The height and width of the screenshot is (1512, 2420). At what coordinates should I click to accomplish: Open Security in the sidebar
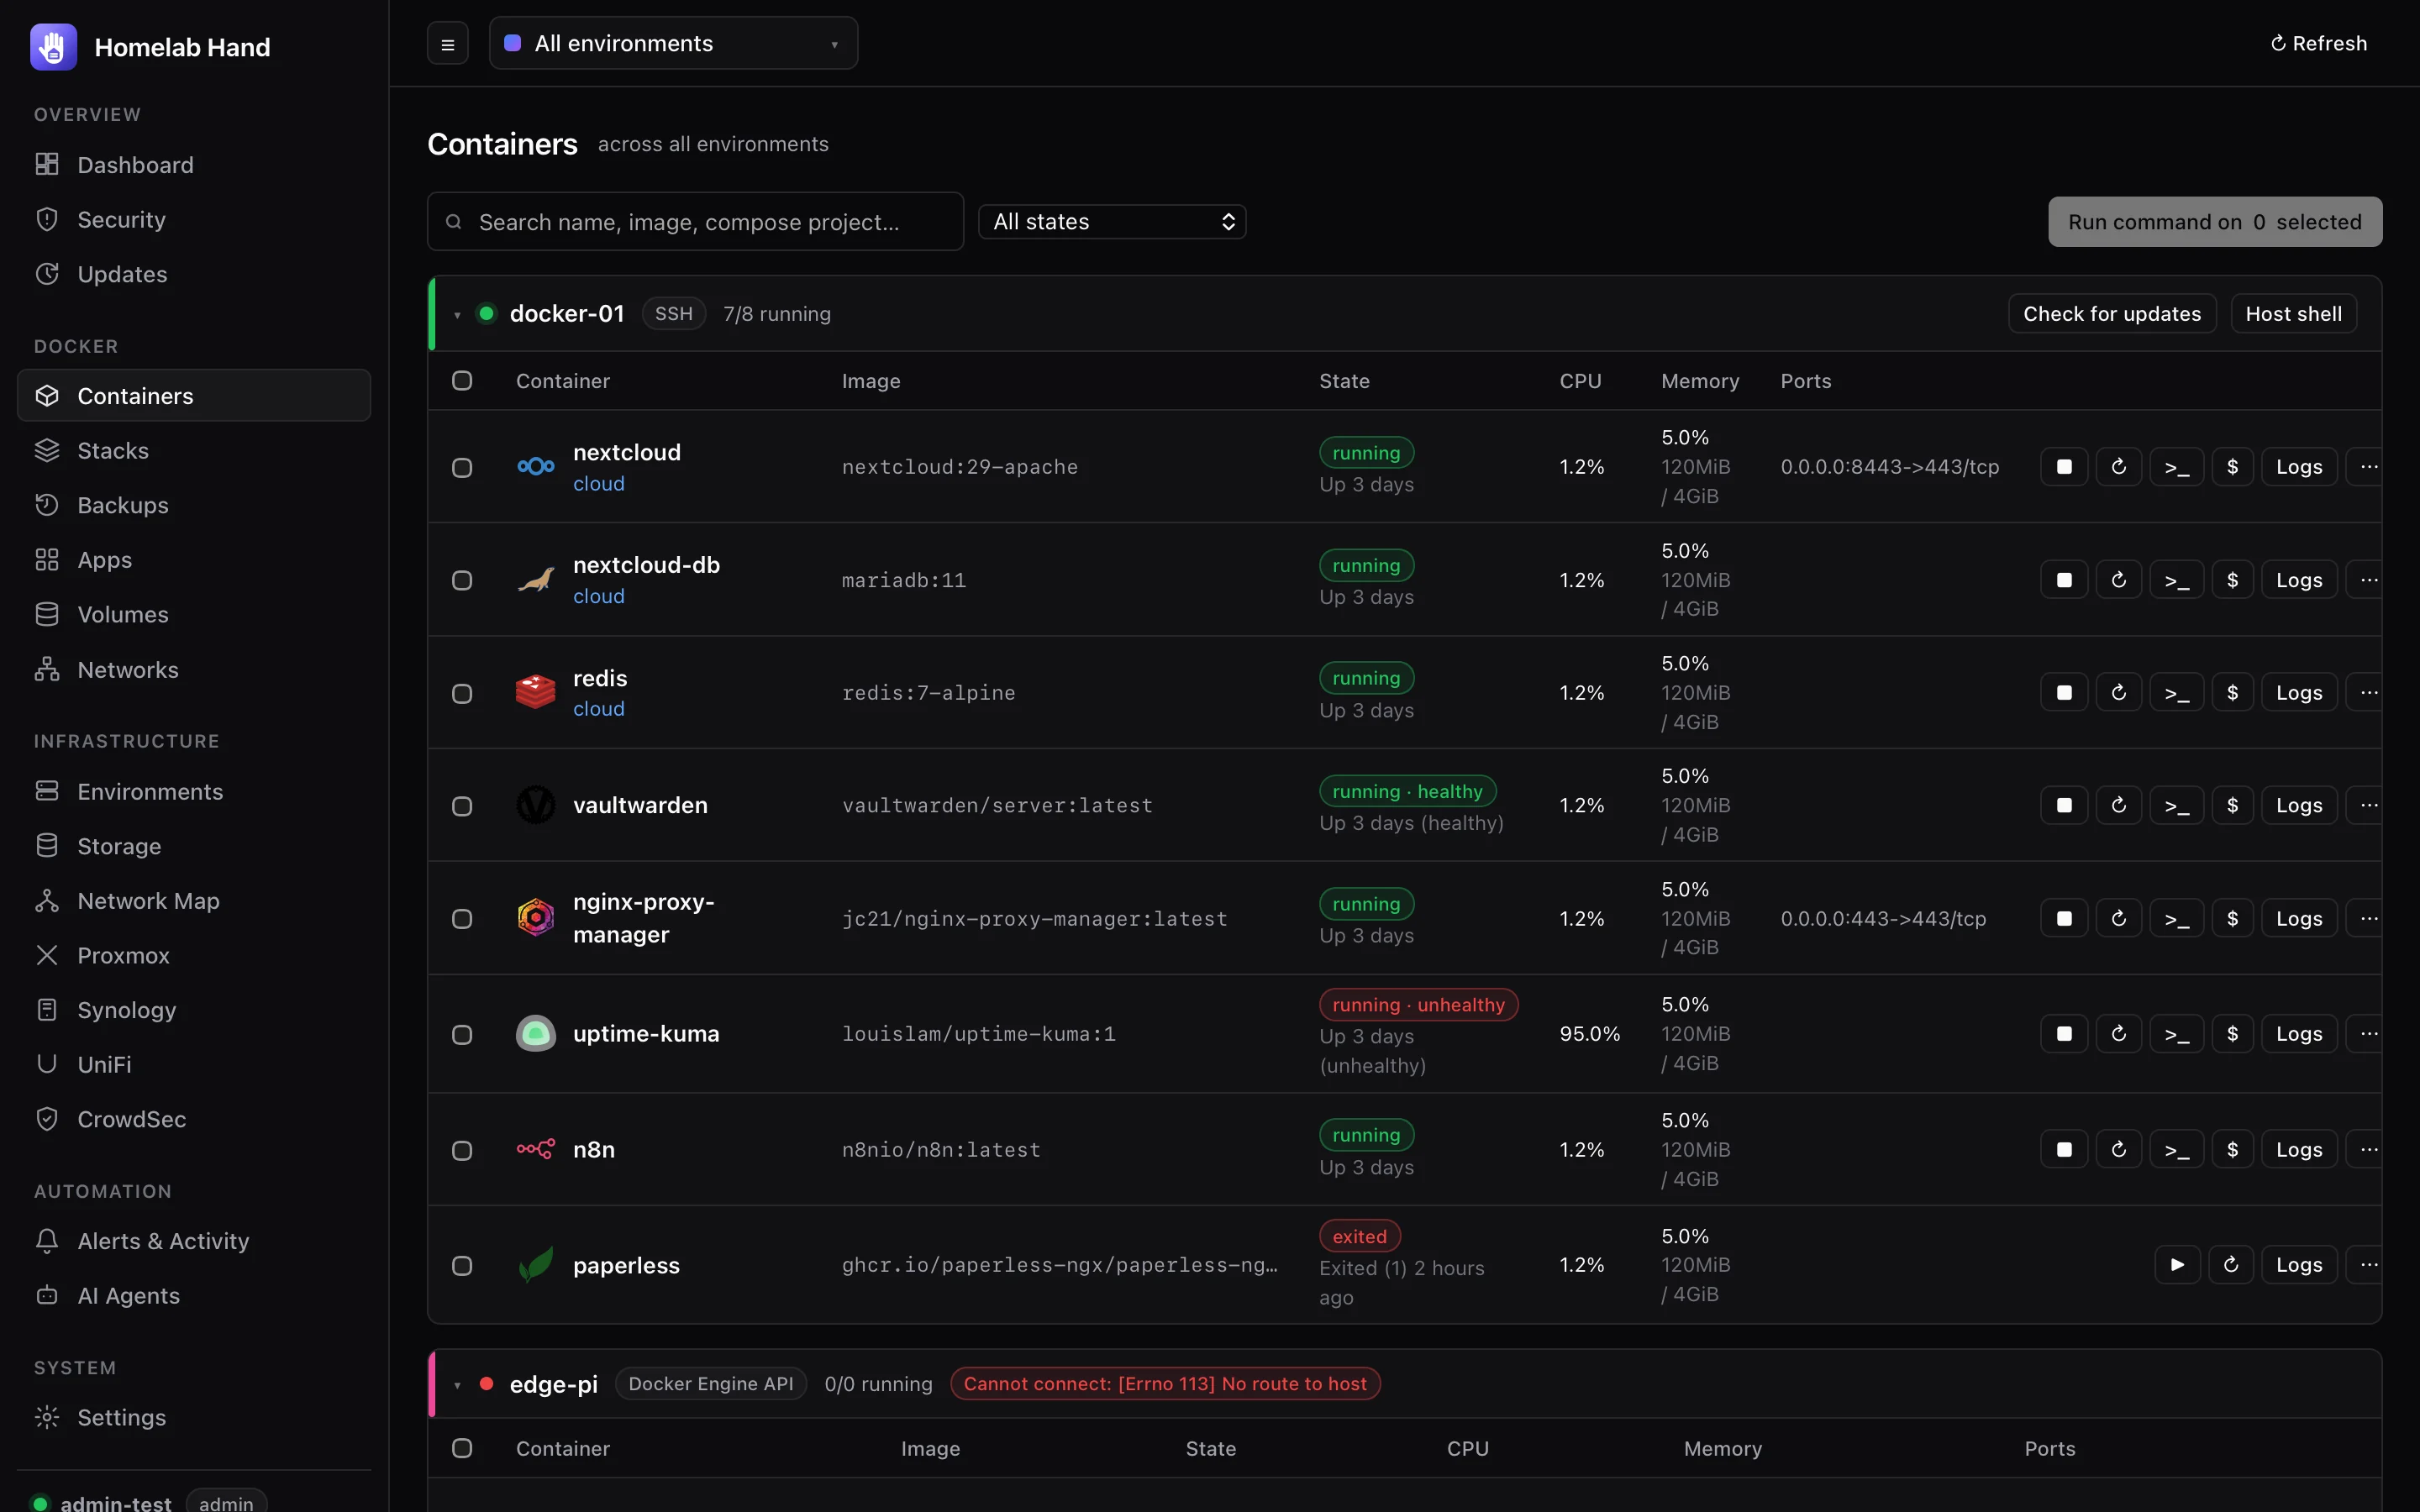tap(194, 220)
